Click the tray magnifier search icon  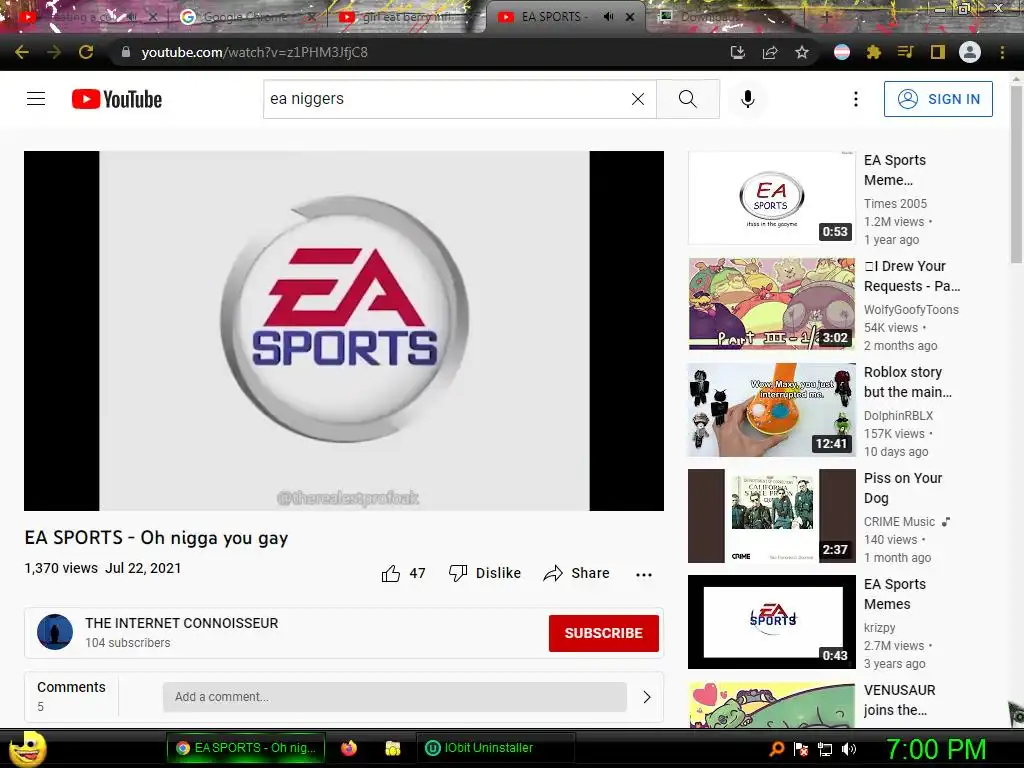[x=777, y=749]
